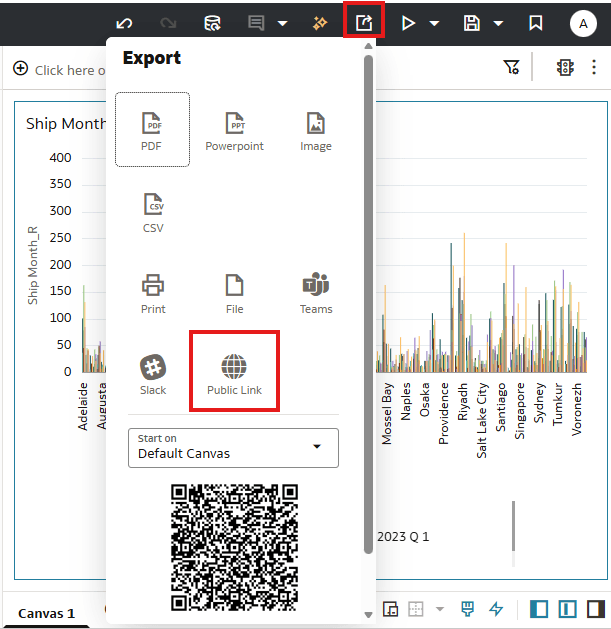
Task: Click the add filter plus icon
Action: [x=20, y=68]
